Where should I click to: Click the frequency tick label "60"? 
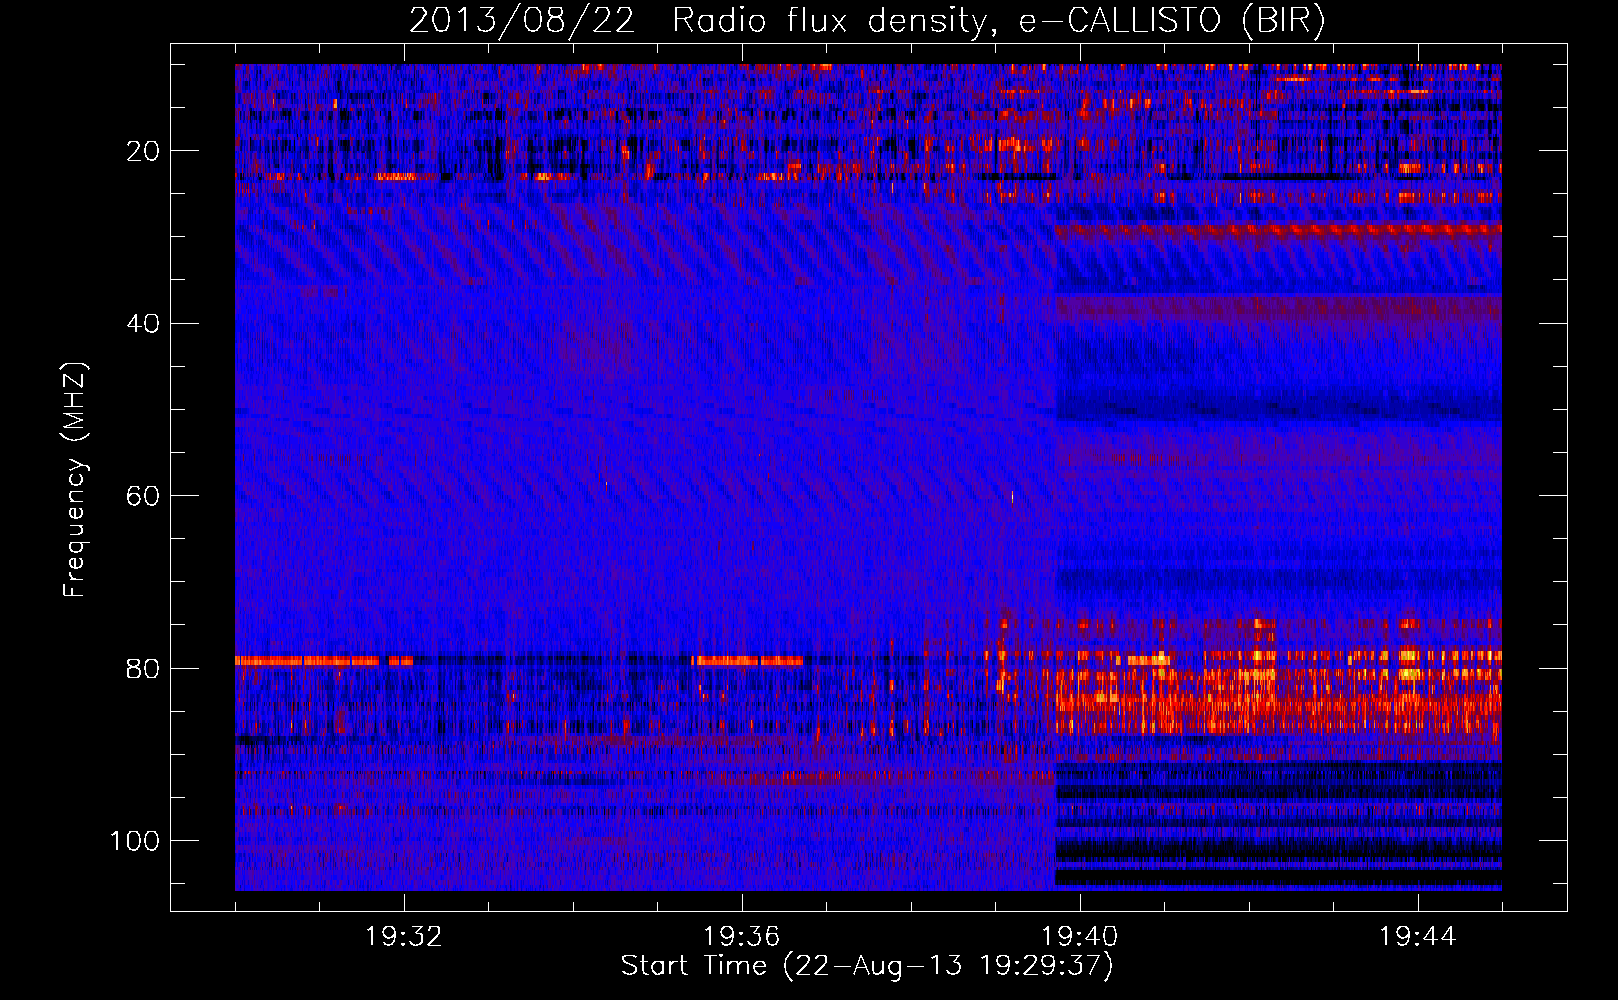(143, 496)
